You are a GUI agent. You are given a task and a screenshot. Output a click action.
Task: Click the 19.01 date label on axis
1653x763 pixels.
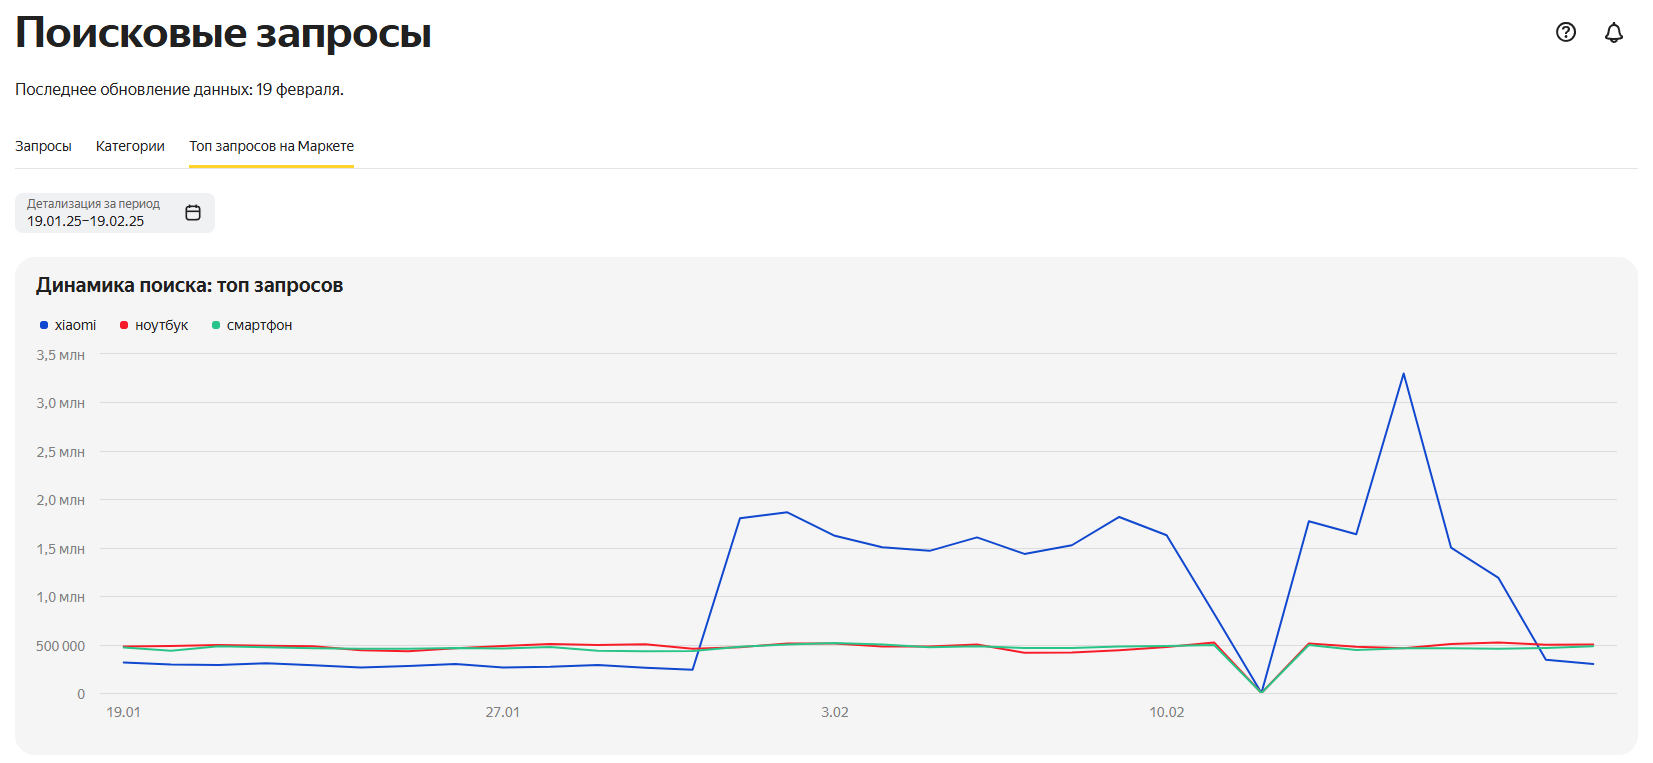click(x=123, y=712)
